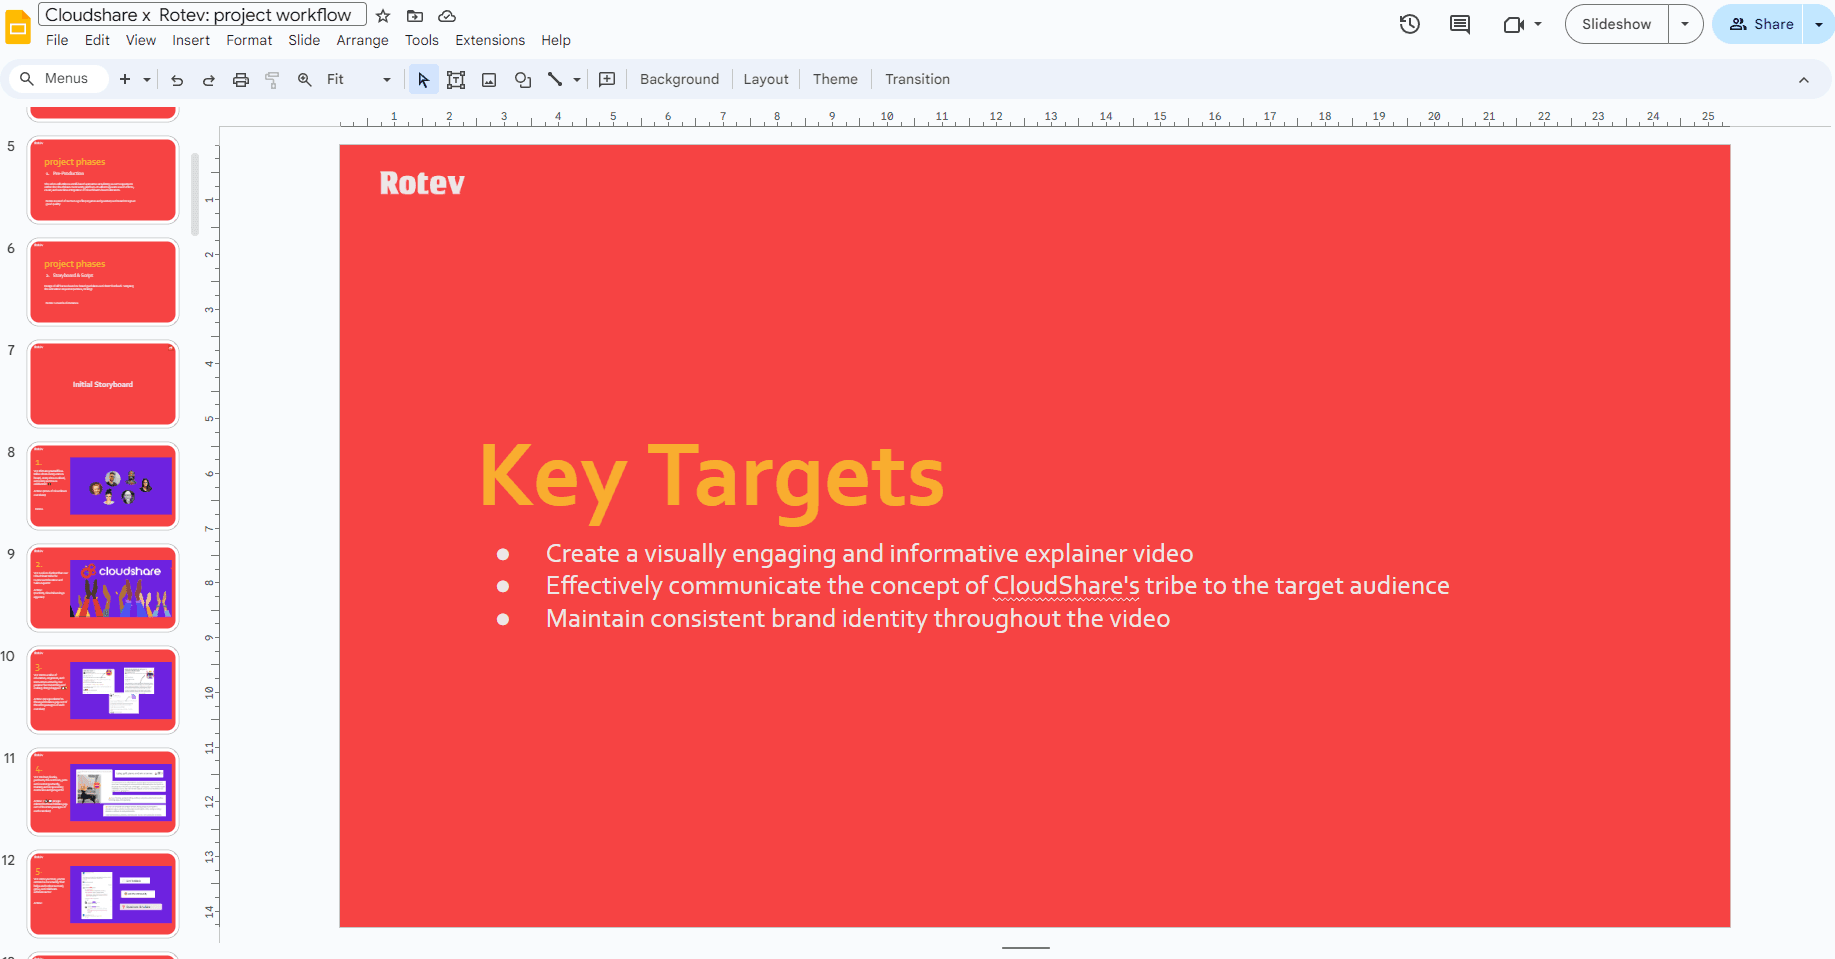The width and height of the screenshot is (1835, 959).
Task: Select slide 10 thumbnail
Action: [103, 690]
